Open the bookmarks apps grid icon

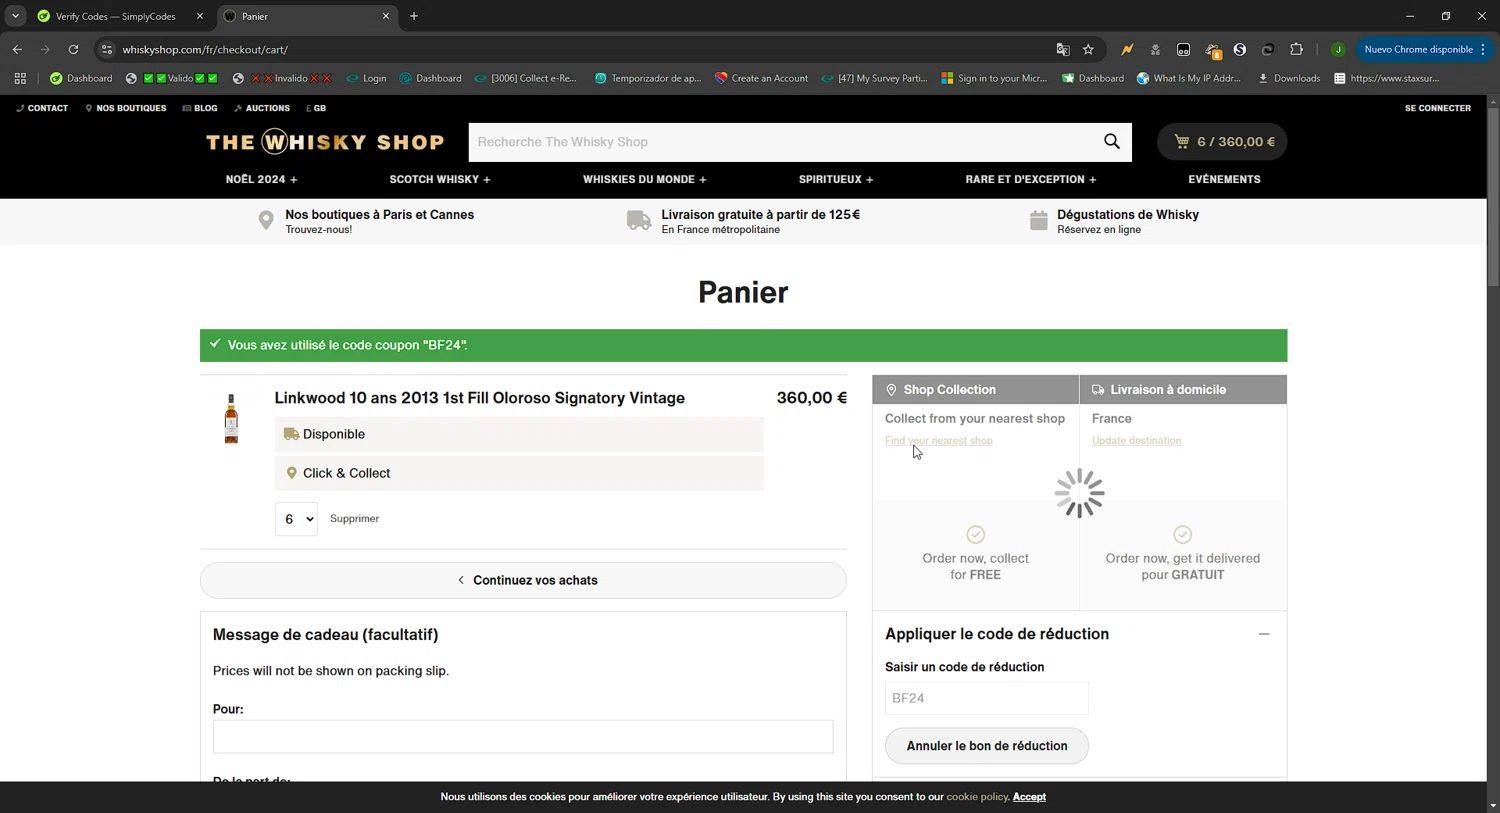click(20, 78)
